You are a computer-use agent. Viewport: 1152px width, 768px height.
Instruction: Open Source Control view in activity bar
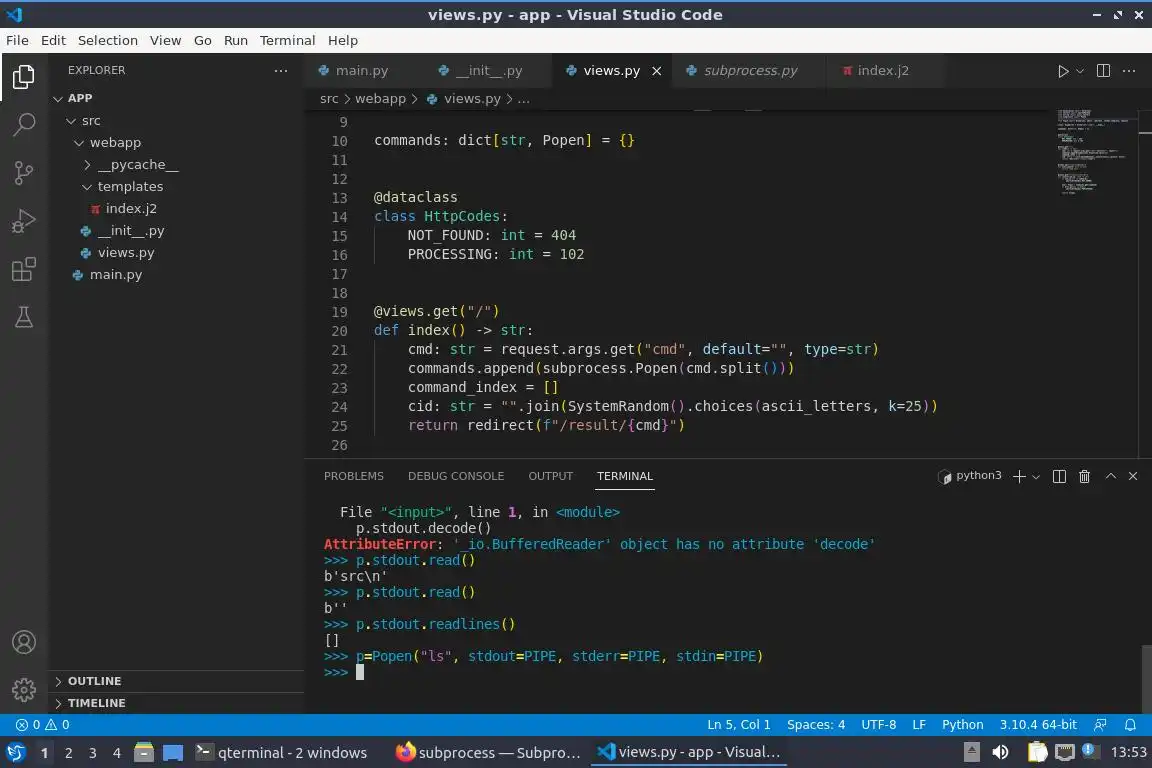tap(24, 173)
